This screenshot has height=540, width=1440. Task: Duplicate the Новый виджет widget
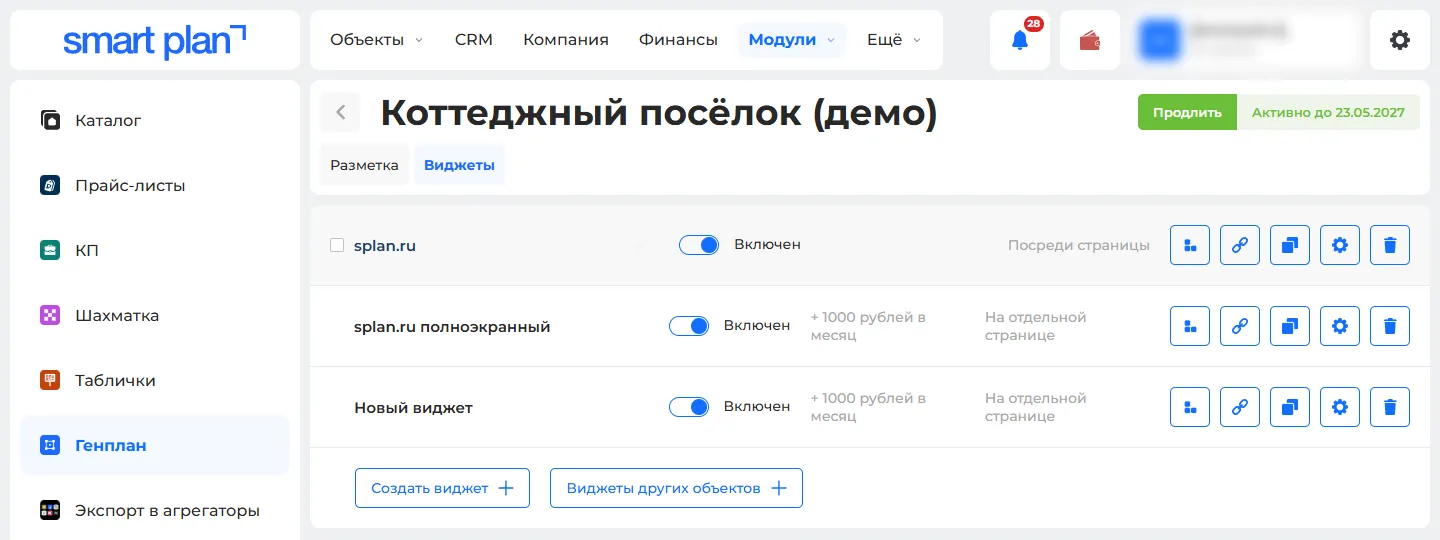coord(1290,407)
